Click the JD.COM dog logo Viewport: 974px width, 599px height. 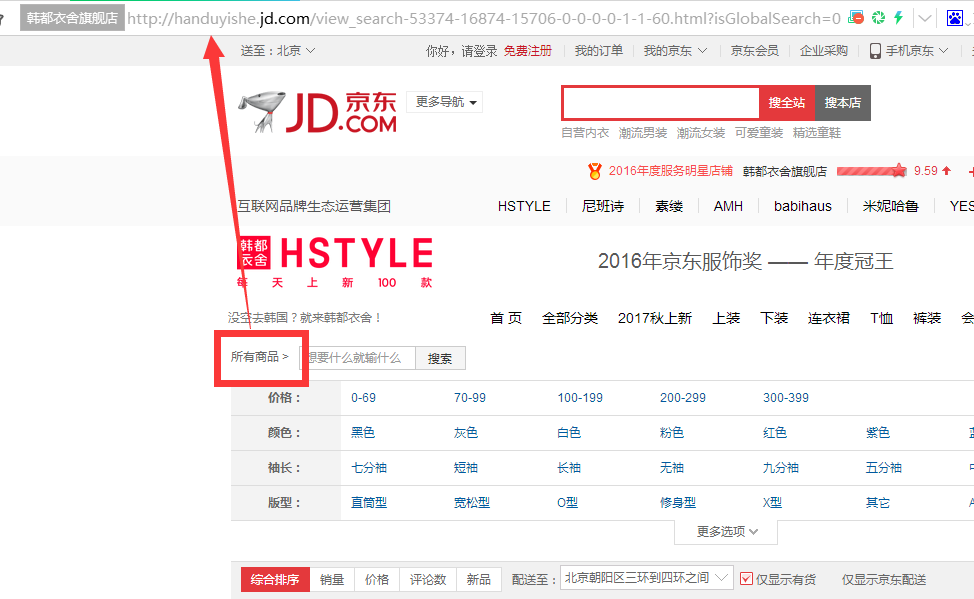pos(317,112)
